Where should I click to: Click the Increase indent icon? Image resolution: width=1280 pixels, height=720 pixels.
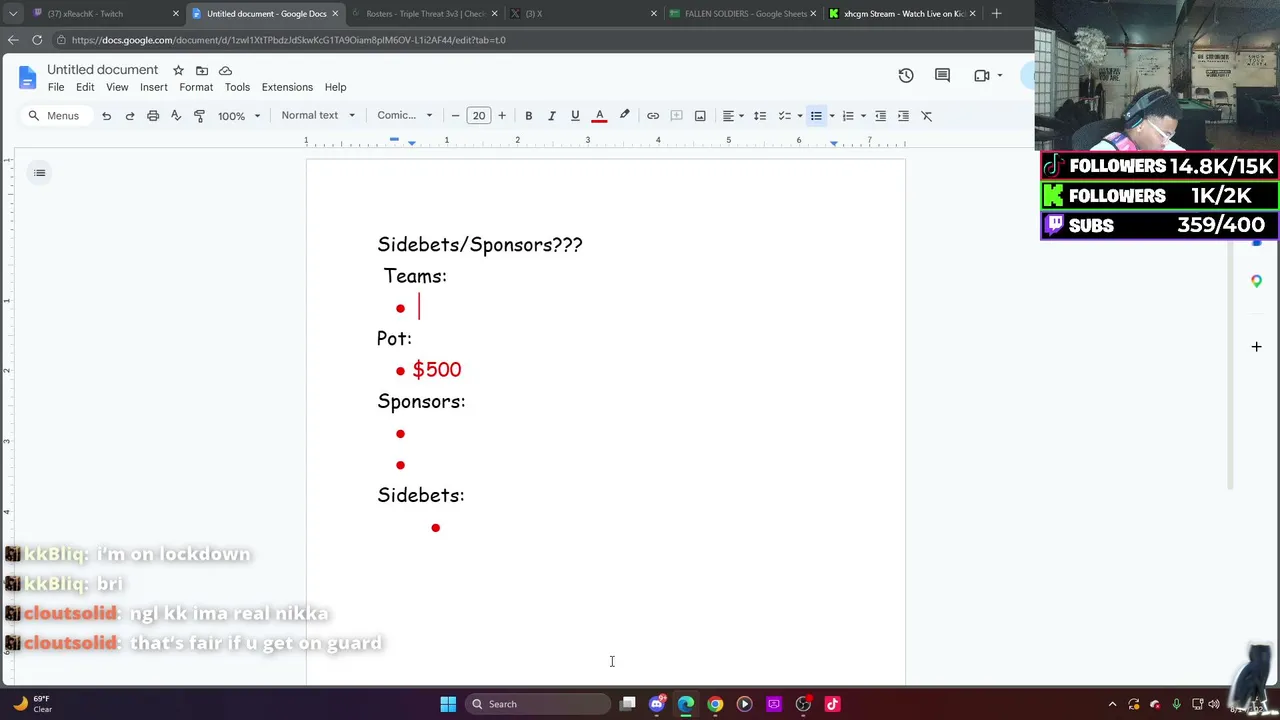pos(903,116)
